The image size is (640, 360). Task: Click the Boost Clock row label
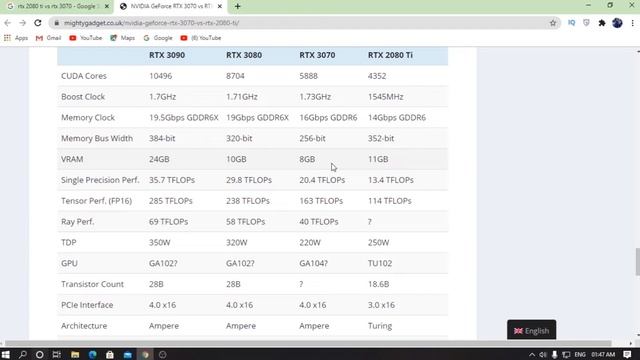point(83,97)
